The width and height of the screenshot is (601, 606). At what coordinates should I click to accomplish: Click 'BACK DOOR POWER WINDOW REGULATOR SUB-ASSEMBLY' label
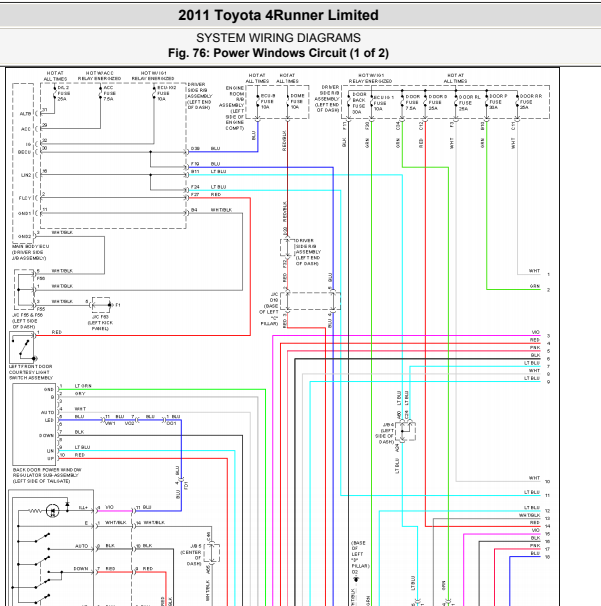click(x=47, y=475)
